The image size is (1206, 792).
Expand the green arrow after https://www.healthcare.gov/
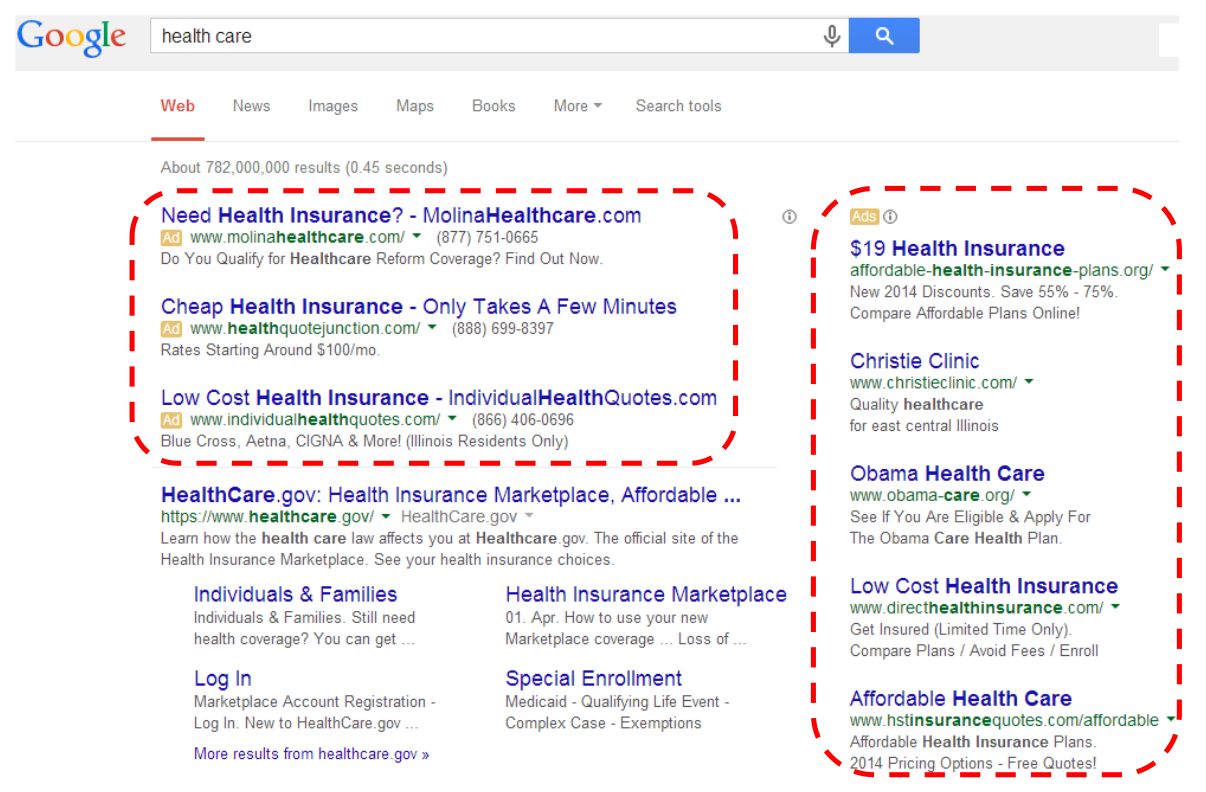(x=386, y=516)
